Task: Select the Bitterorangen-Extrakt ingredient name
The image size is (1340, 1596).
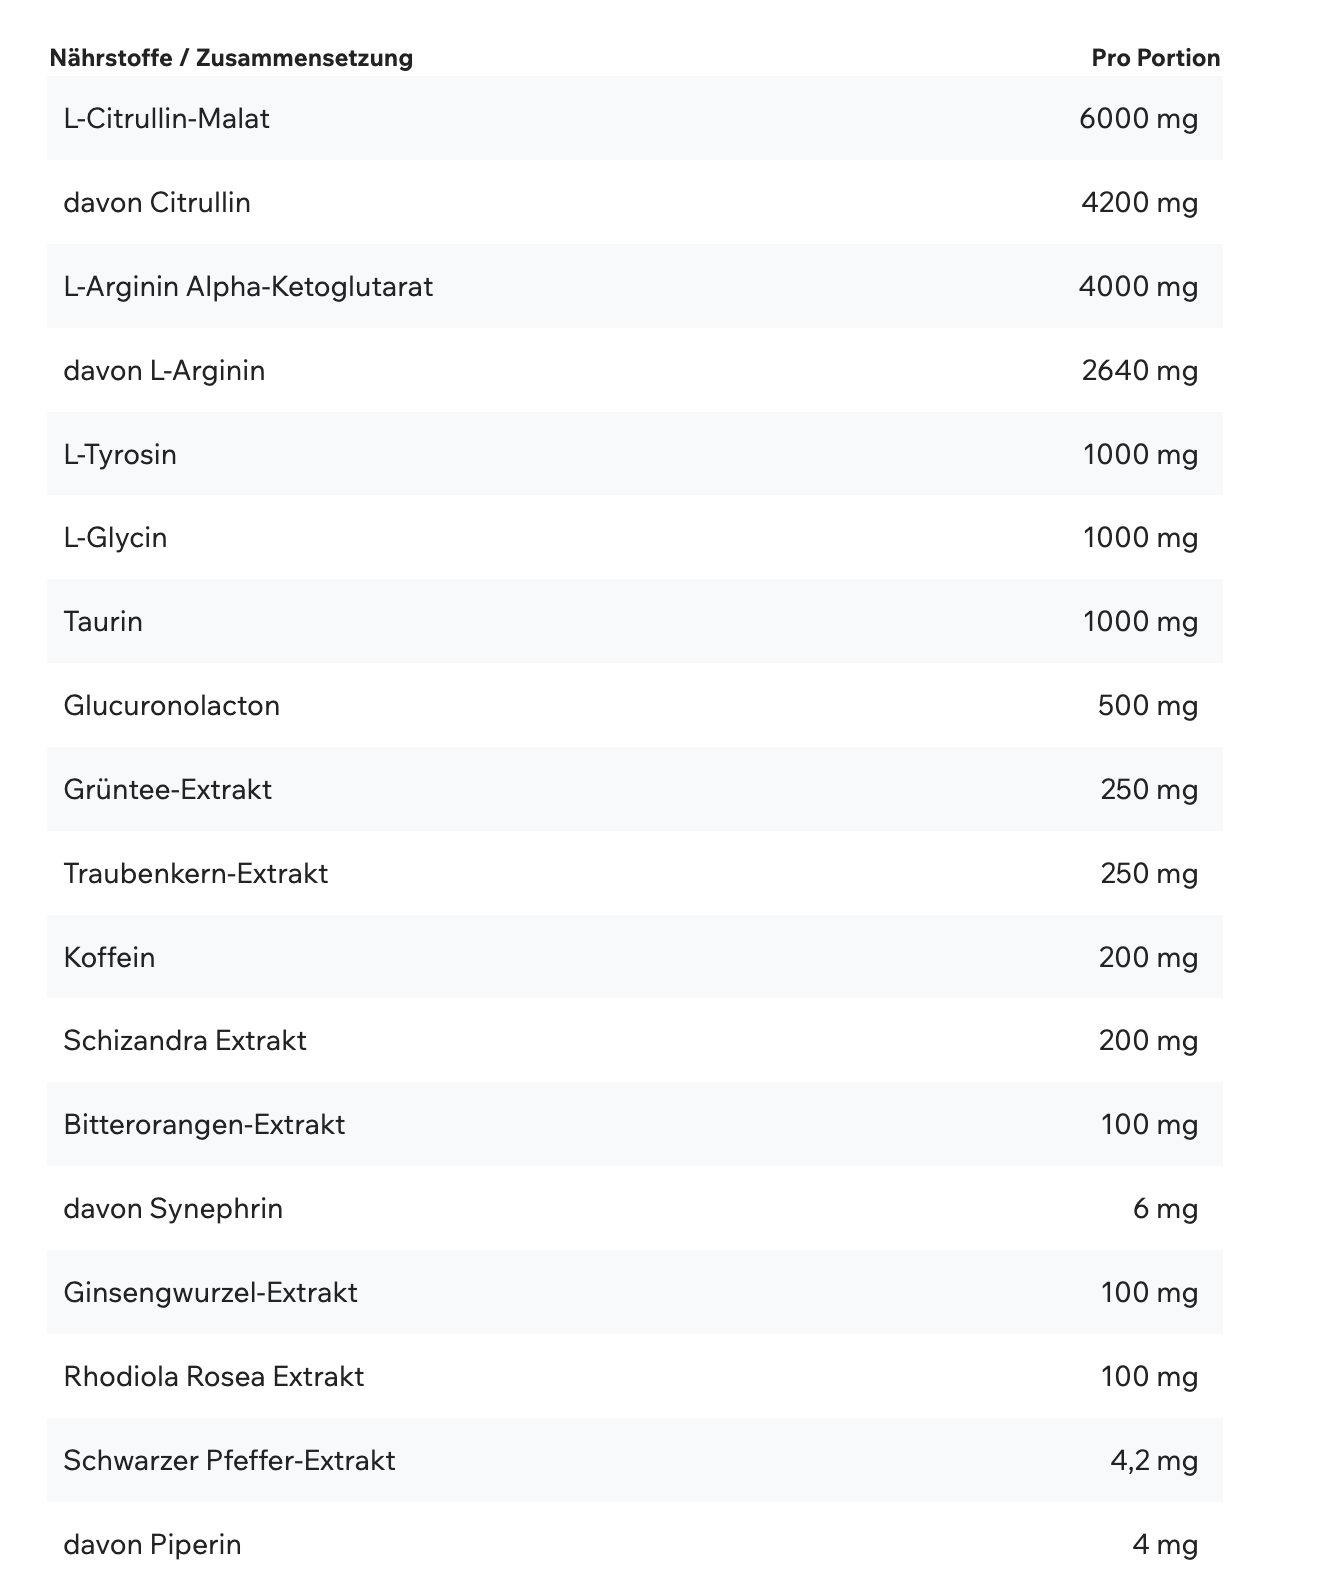Action: click(204, 1125)
